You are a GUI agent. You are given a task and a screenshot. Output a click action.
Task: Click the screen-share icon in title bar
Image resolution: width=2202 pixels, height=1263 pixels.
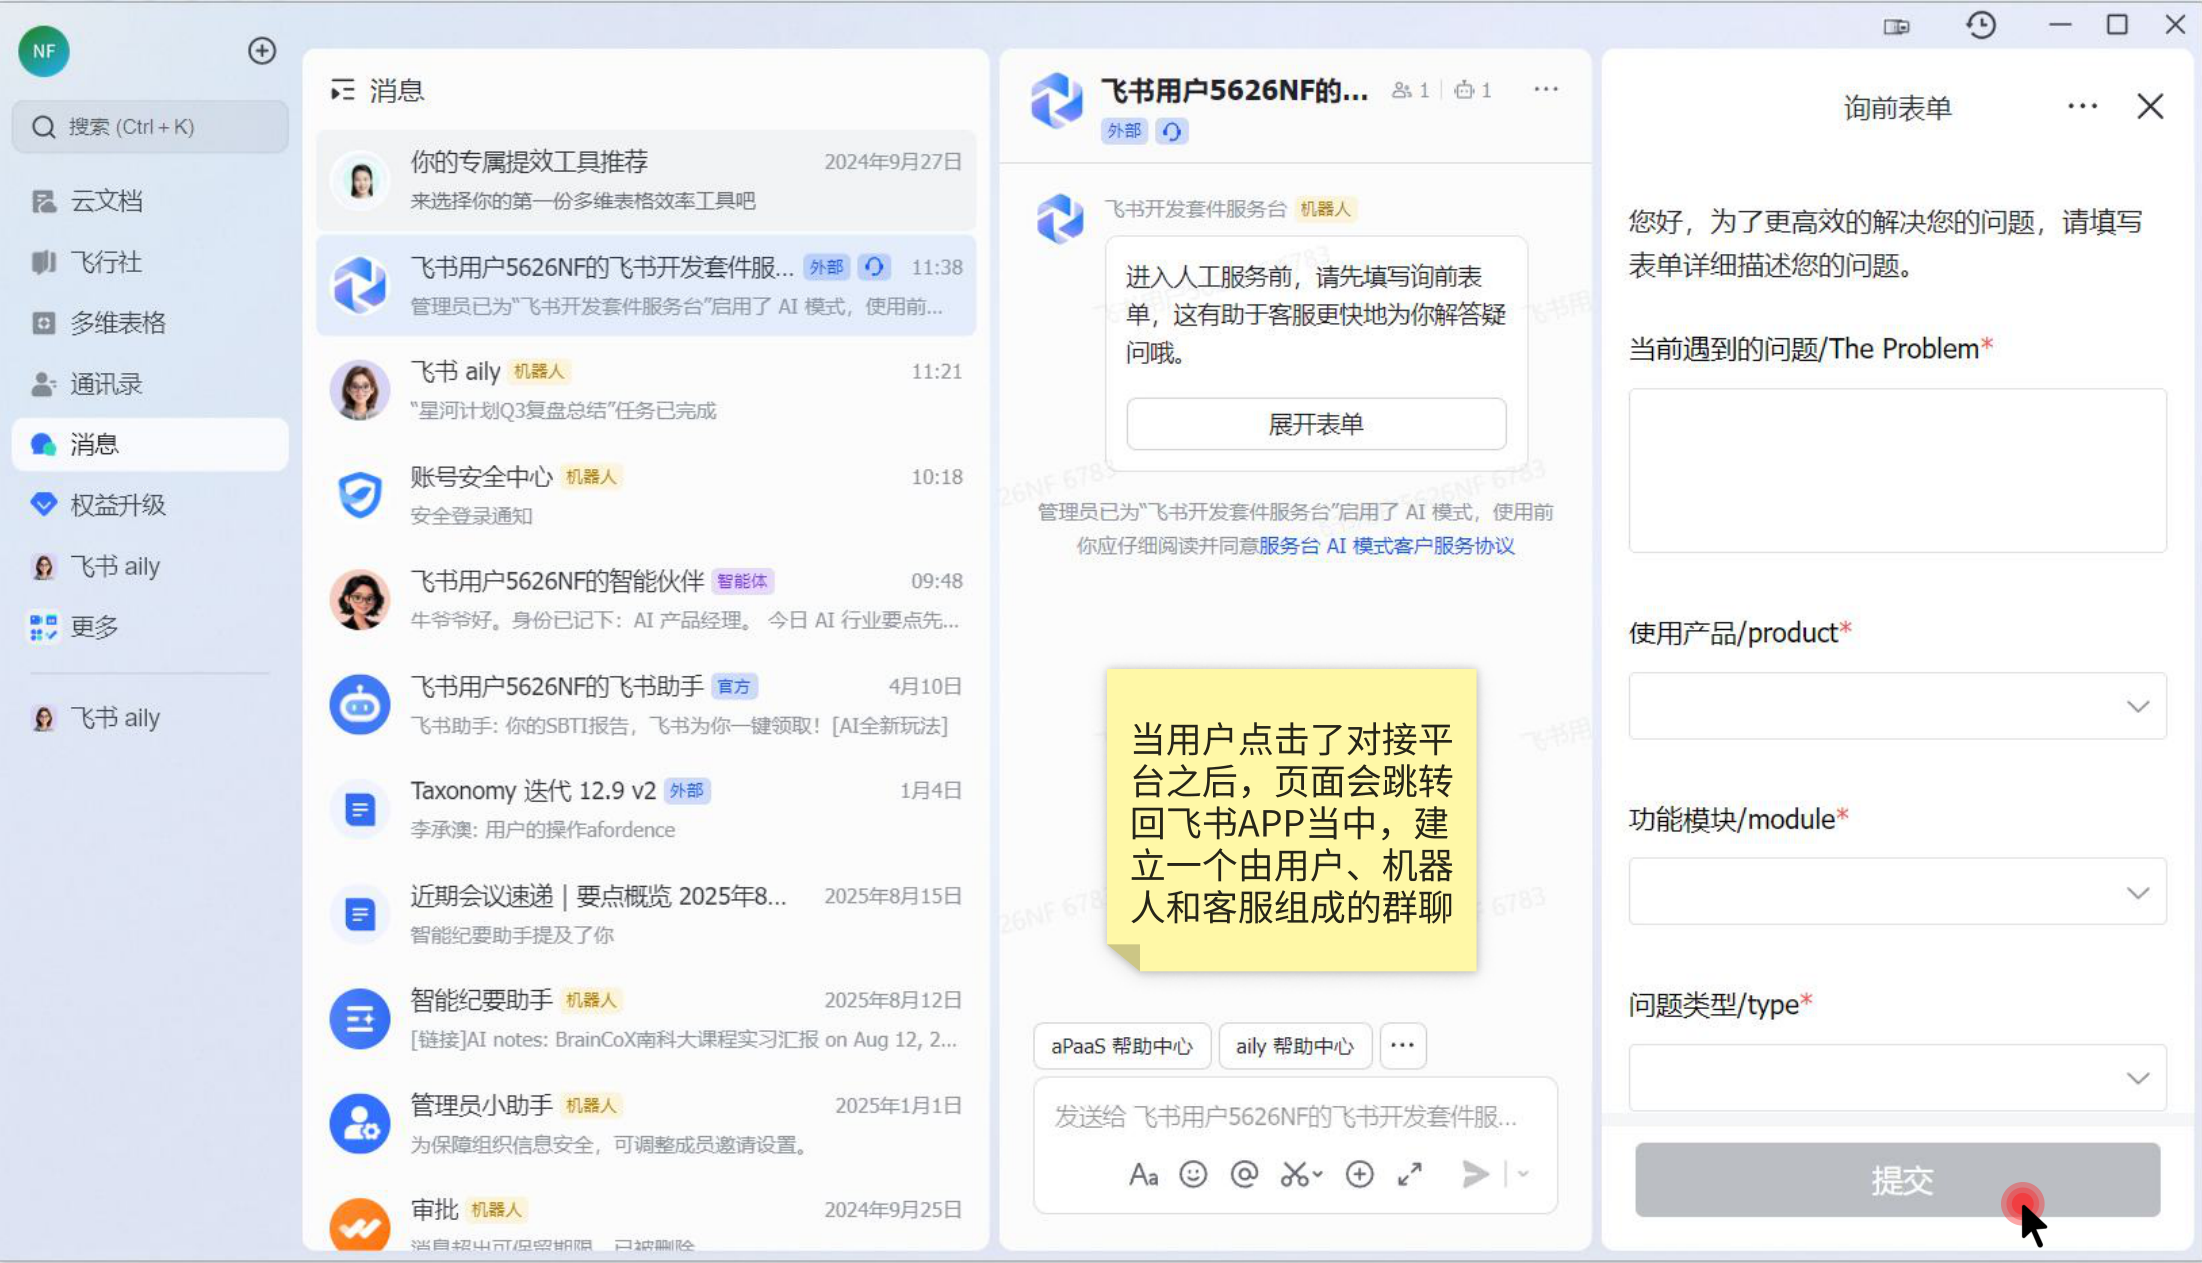click(1897, 26)
